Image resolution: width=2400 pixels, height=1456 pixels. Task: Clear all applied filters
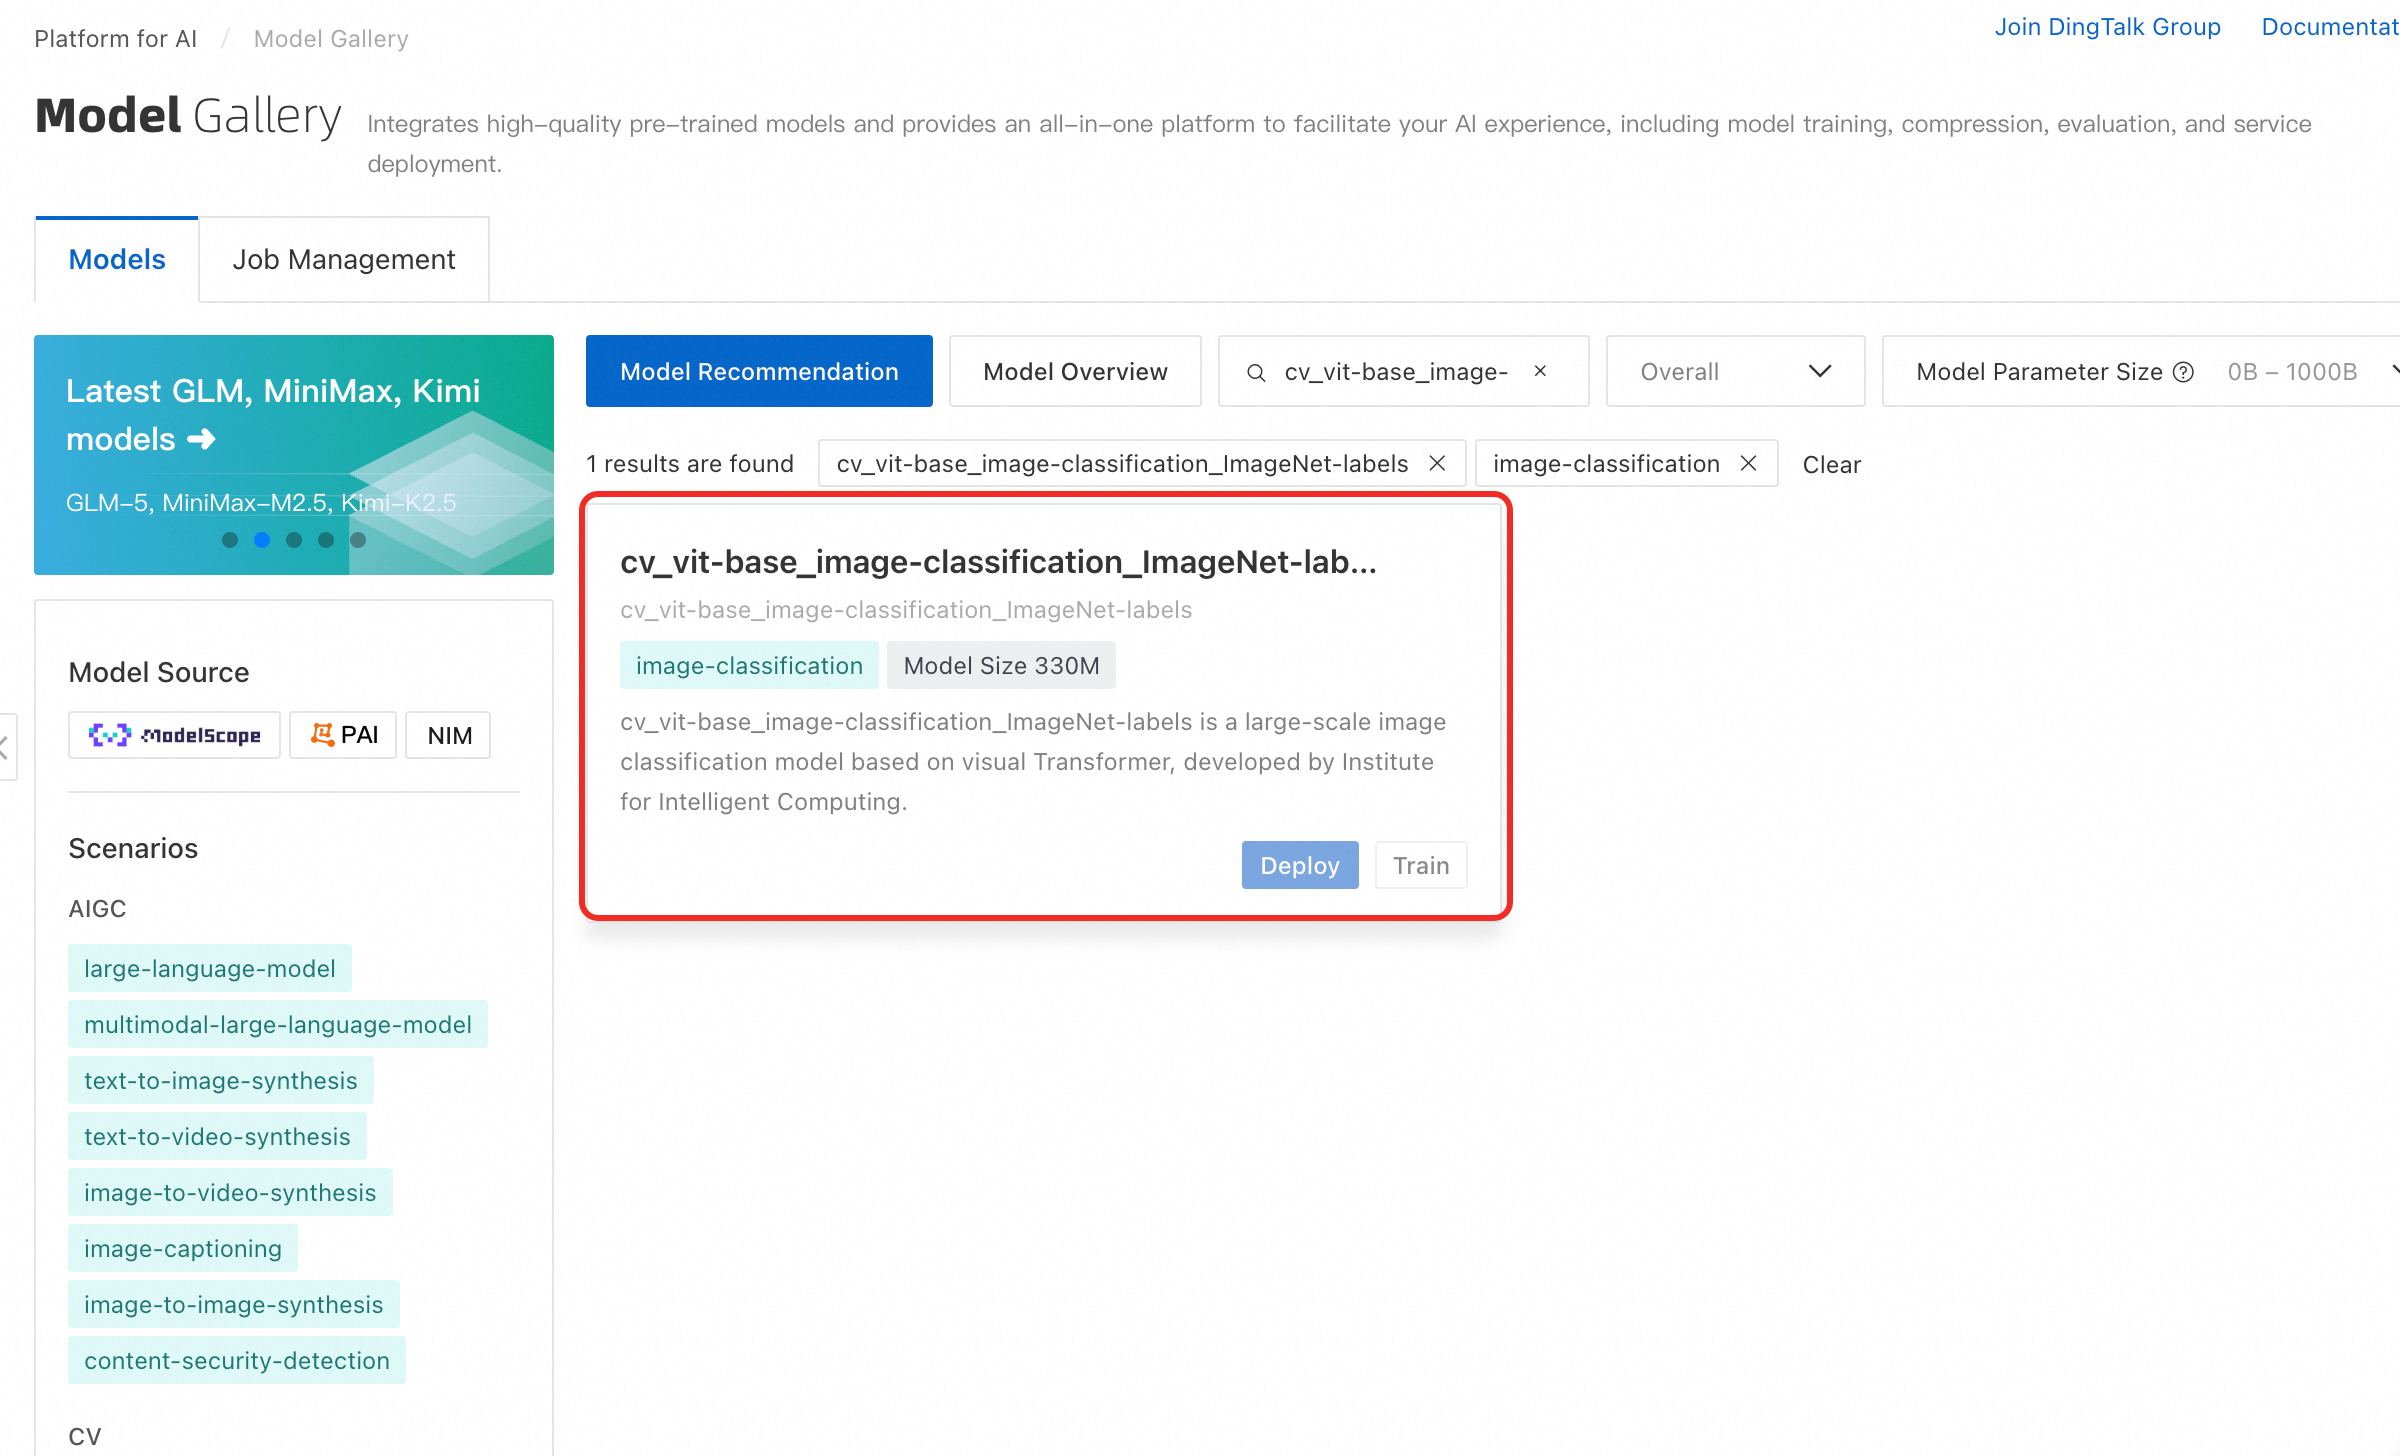point(1831,464)
